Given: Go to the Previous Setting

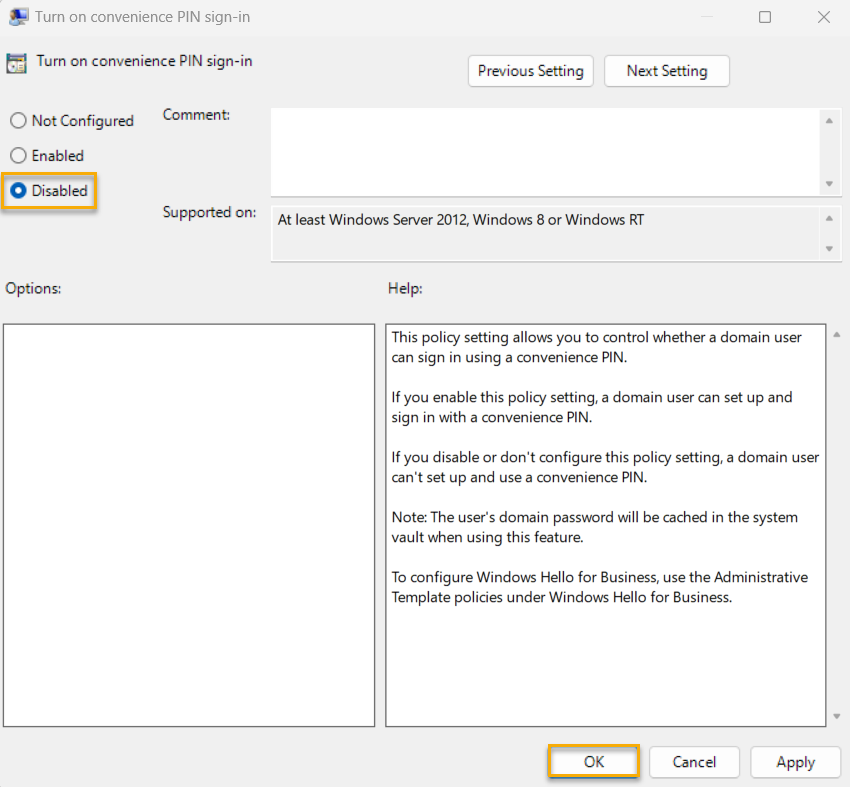Looking at the screenshot, I should pyautogui.click(x=530, y=71).
